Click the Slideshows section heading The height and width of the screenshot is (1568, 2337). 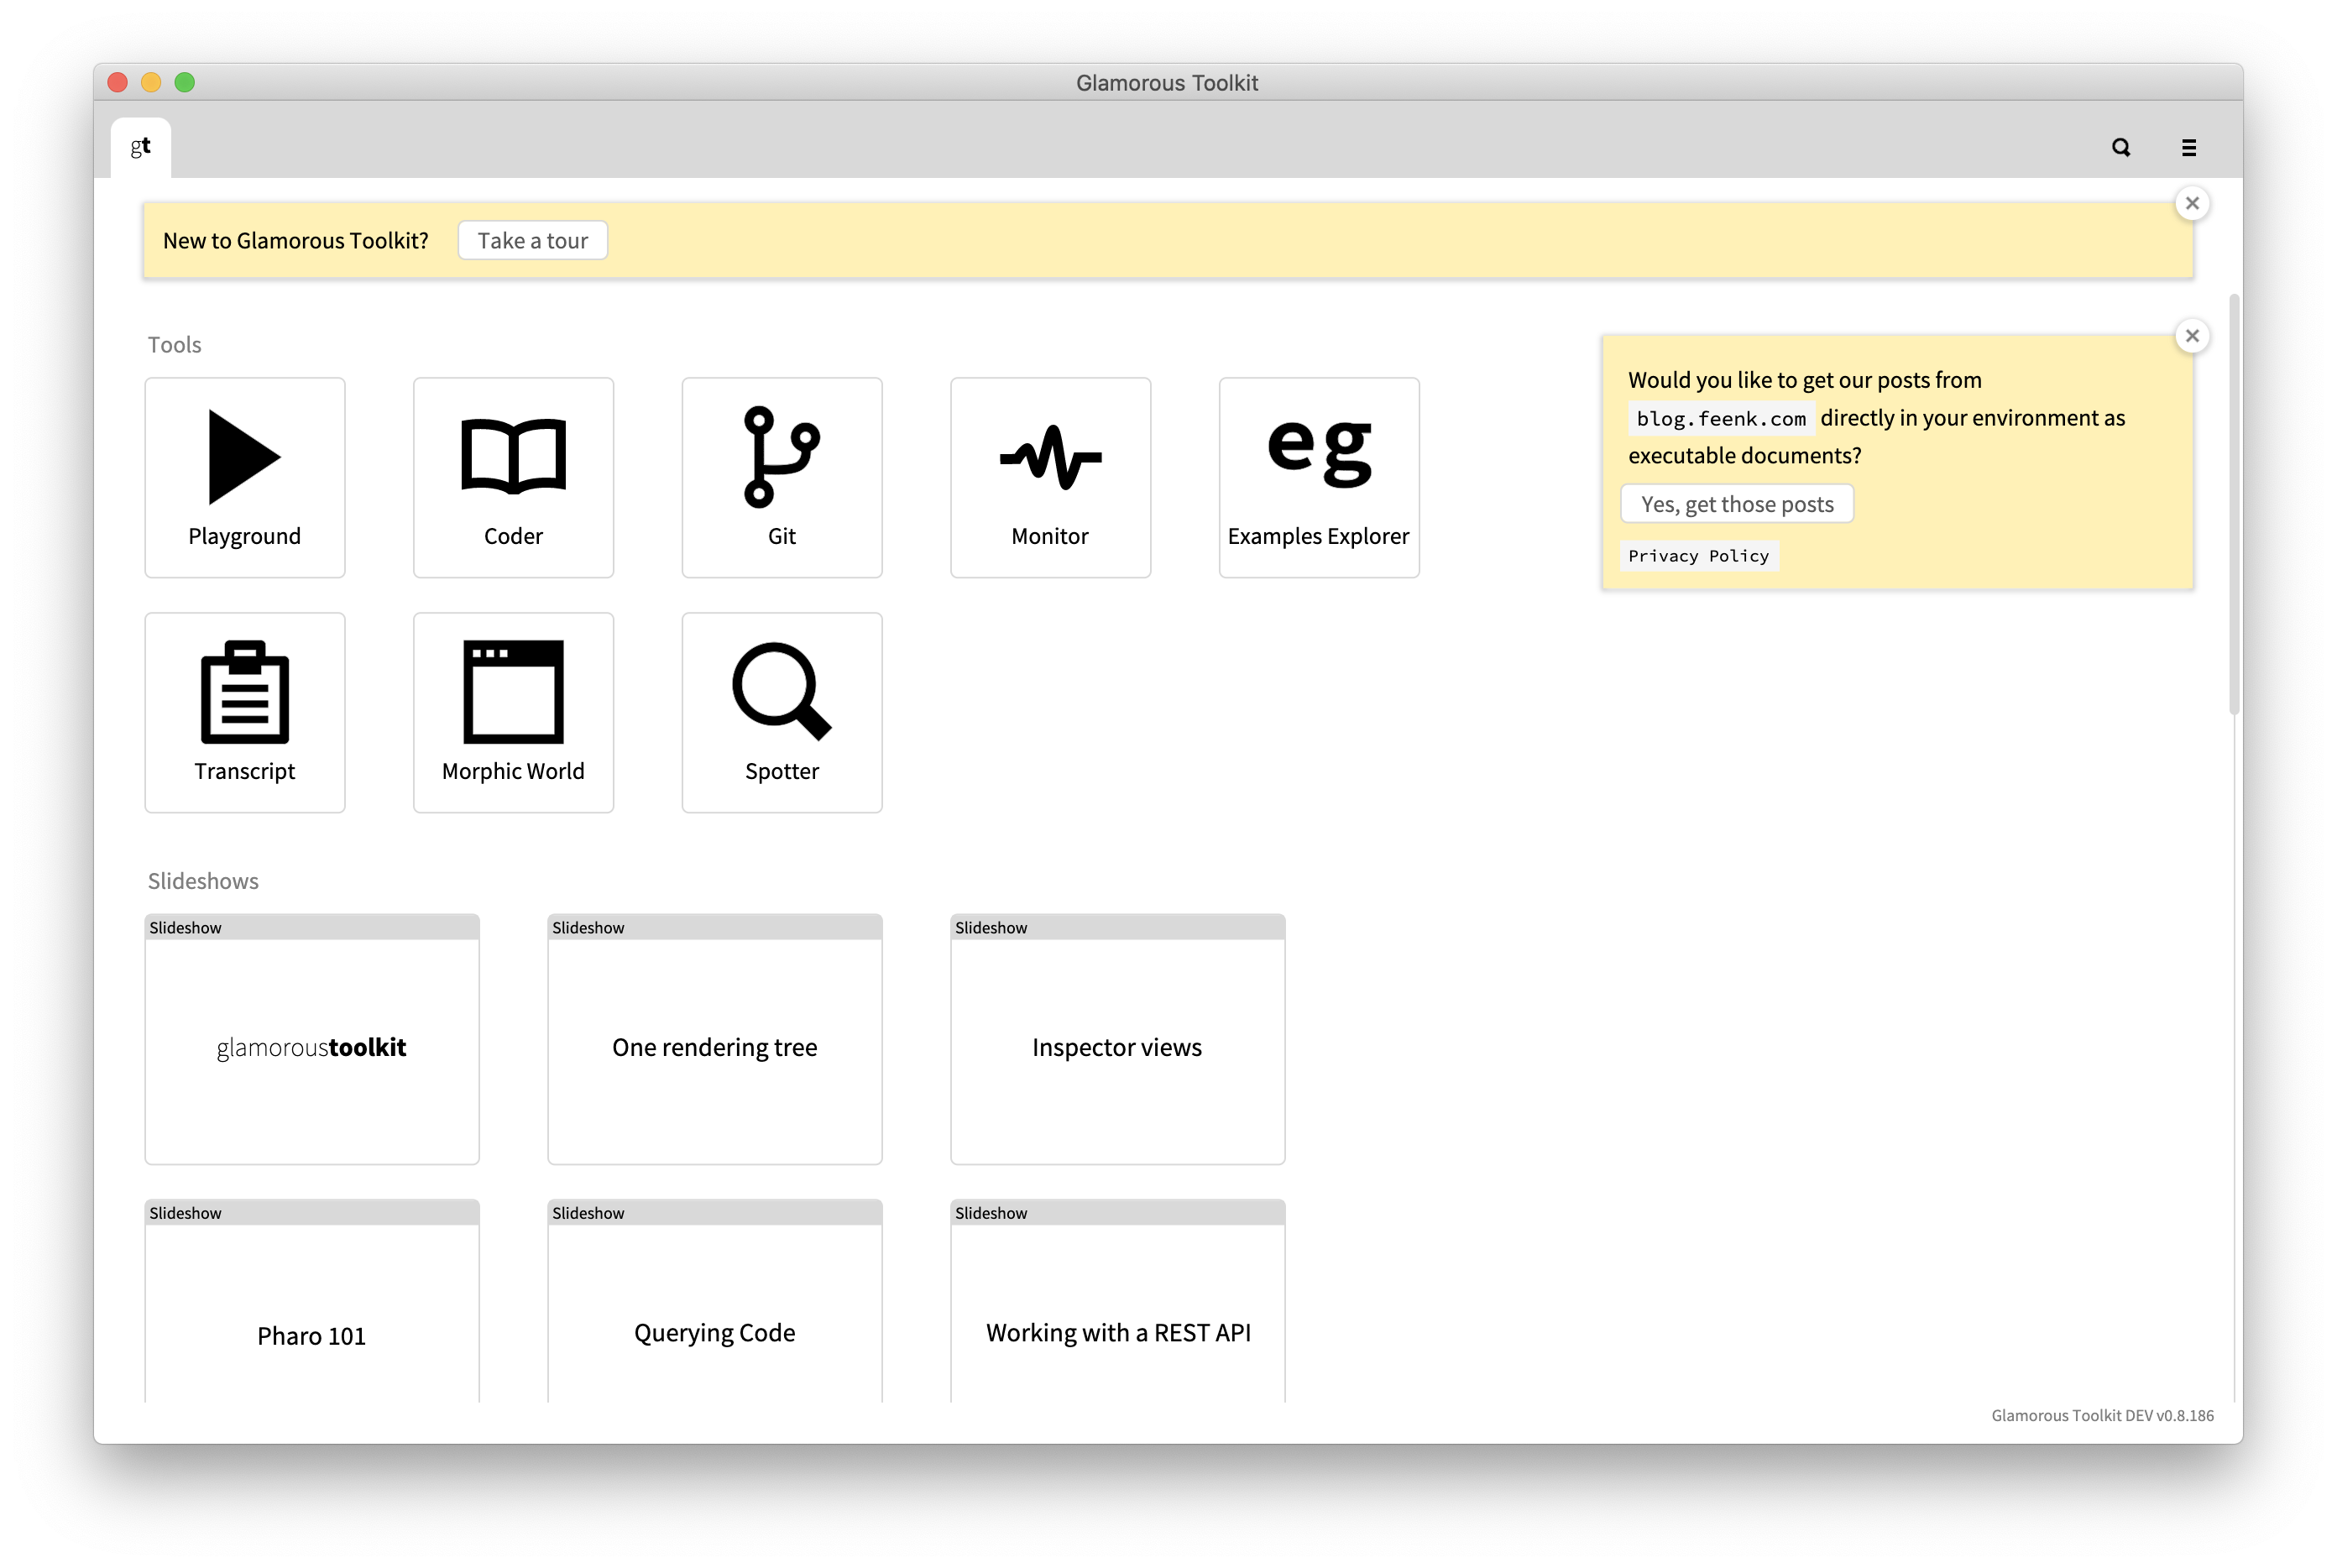click(x=203, y=881)
